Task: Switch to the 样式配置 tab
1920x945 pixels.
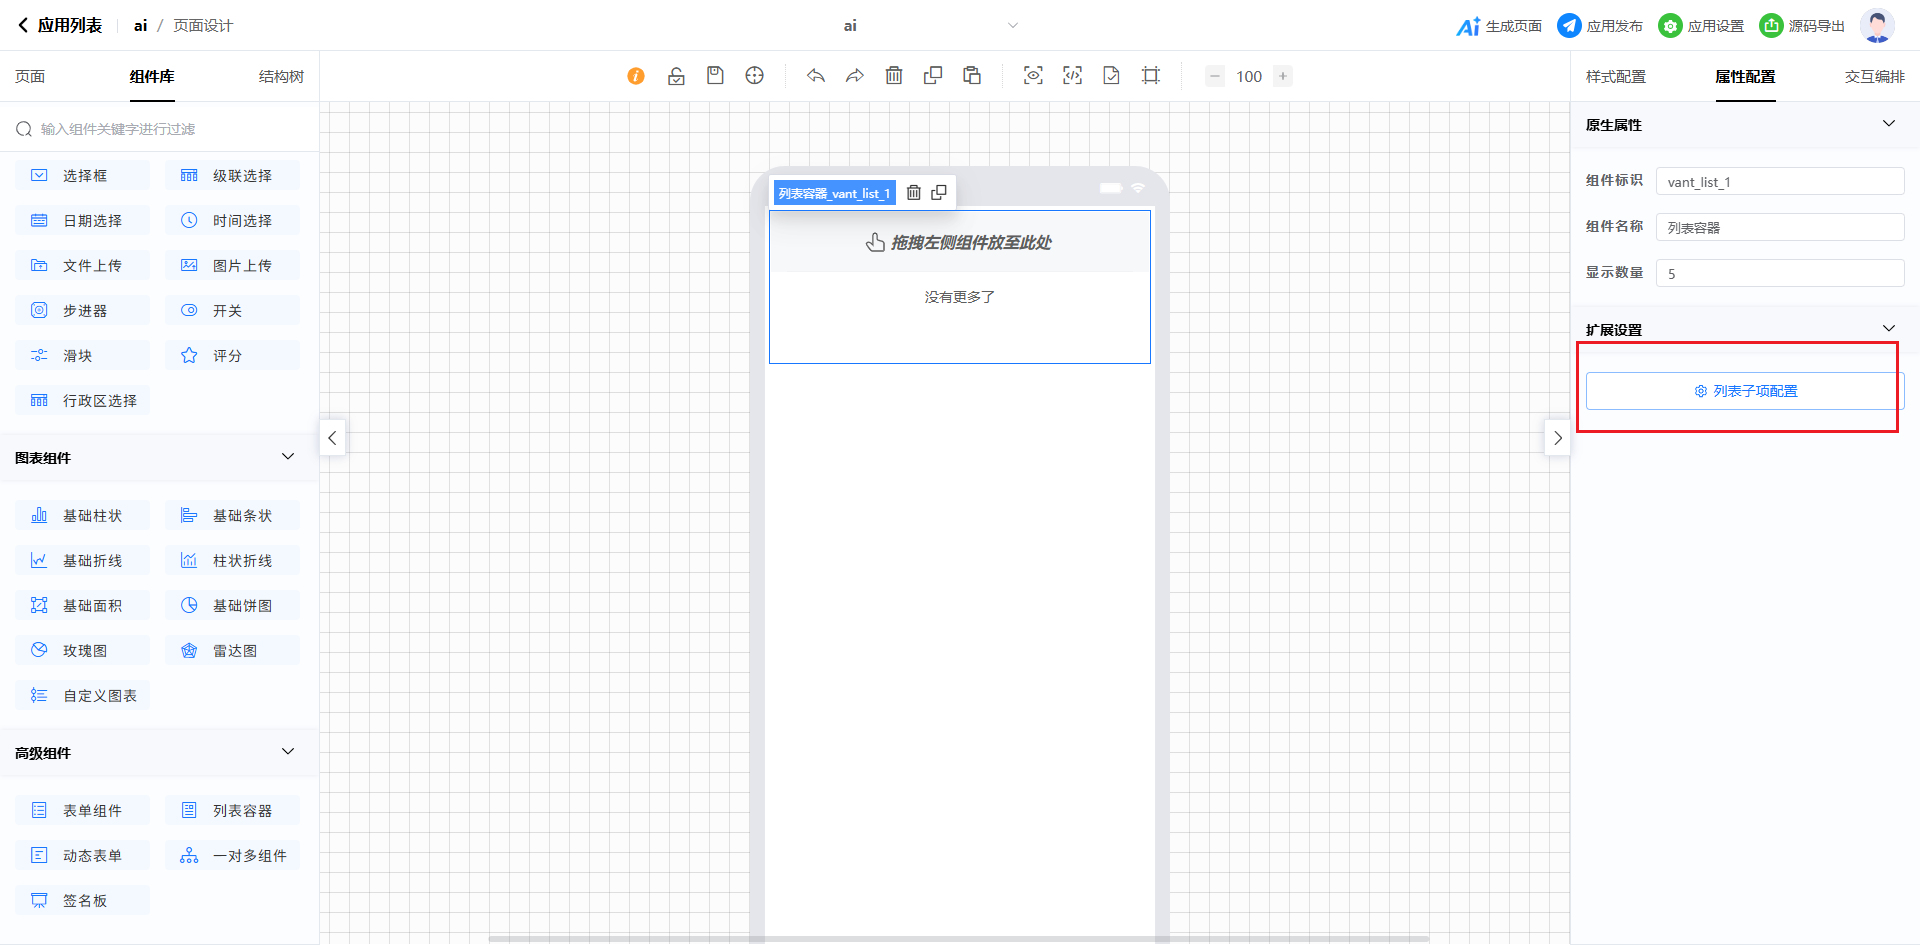Action: click(x=1615, y=77)
